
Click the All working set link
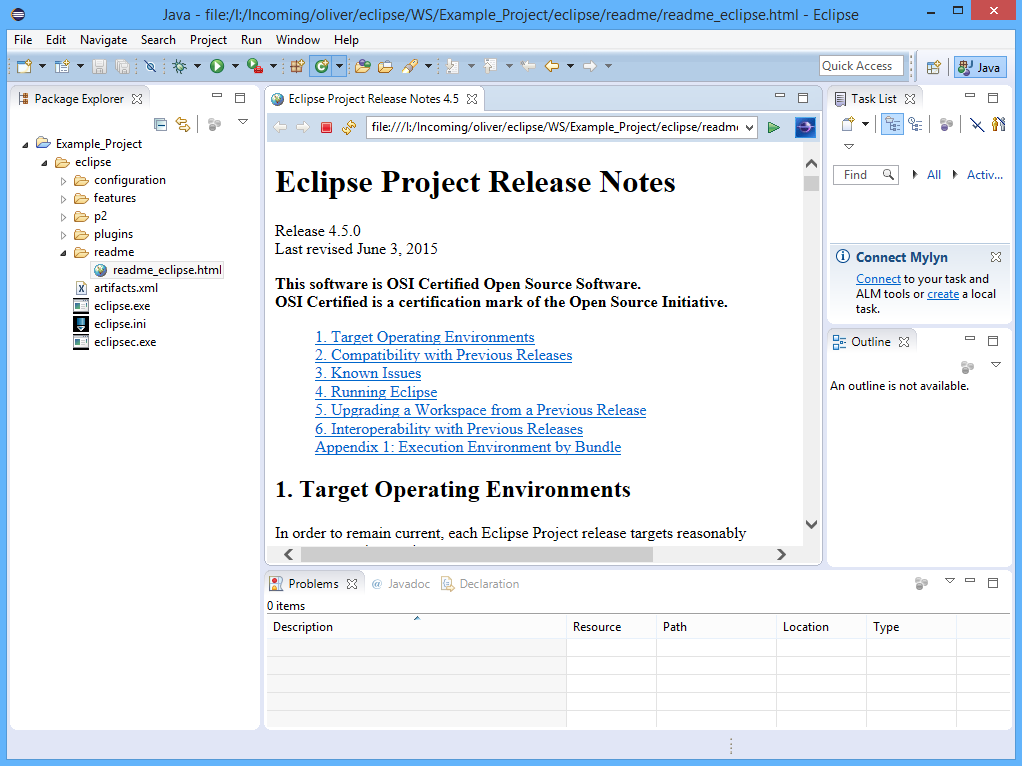click(934, 175)
